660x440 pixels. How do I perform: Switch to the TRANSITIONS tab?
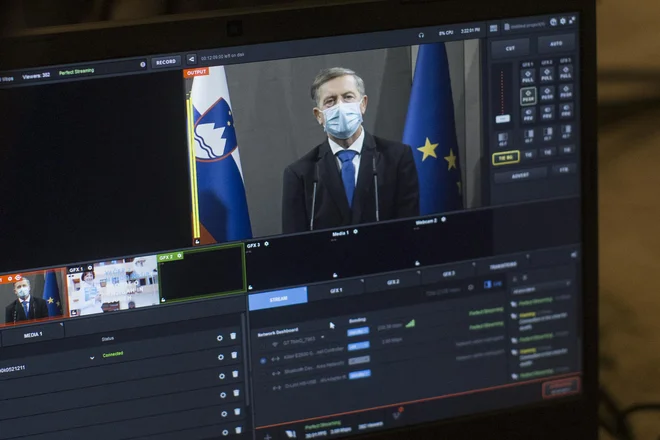click(503, 265)
